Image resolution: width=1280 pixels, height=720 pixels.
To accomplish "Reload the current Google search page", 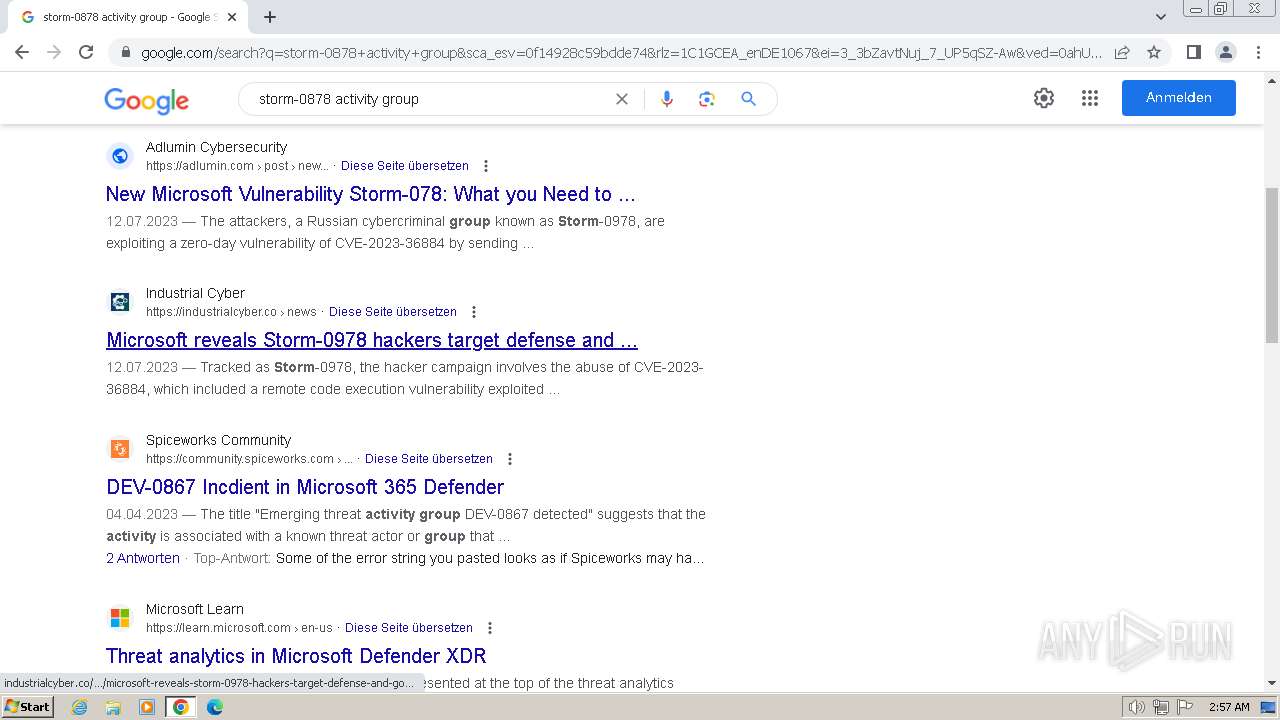I will (86, 52).
